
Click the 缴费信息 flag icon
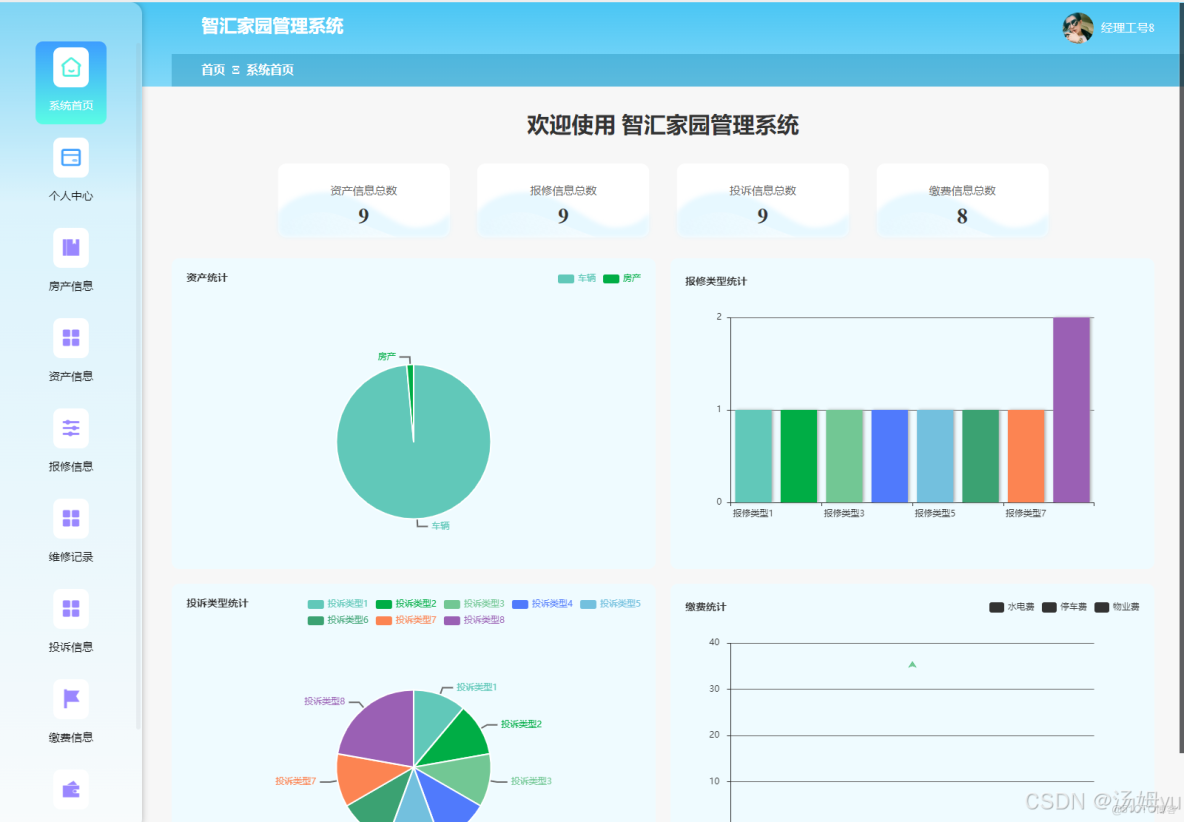(70, 698)
